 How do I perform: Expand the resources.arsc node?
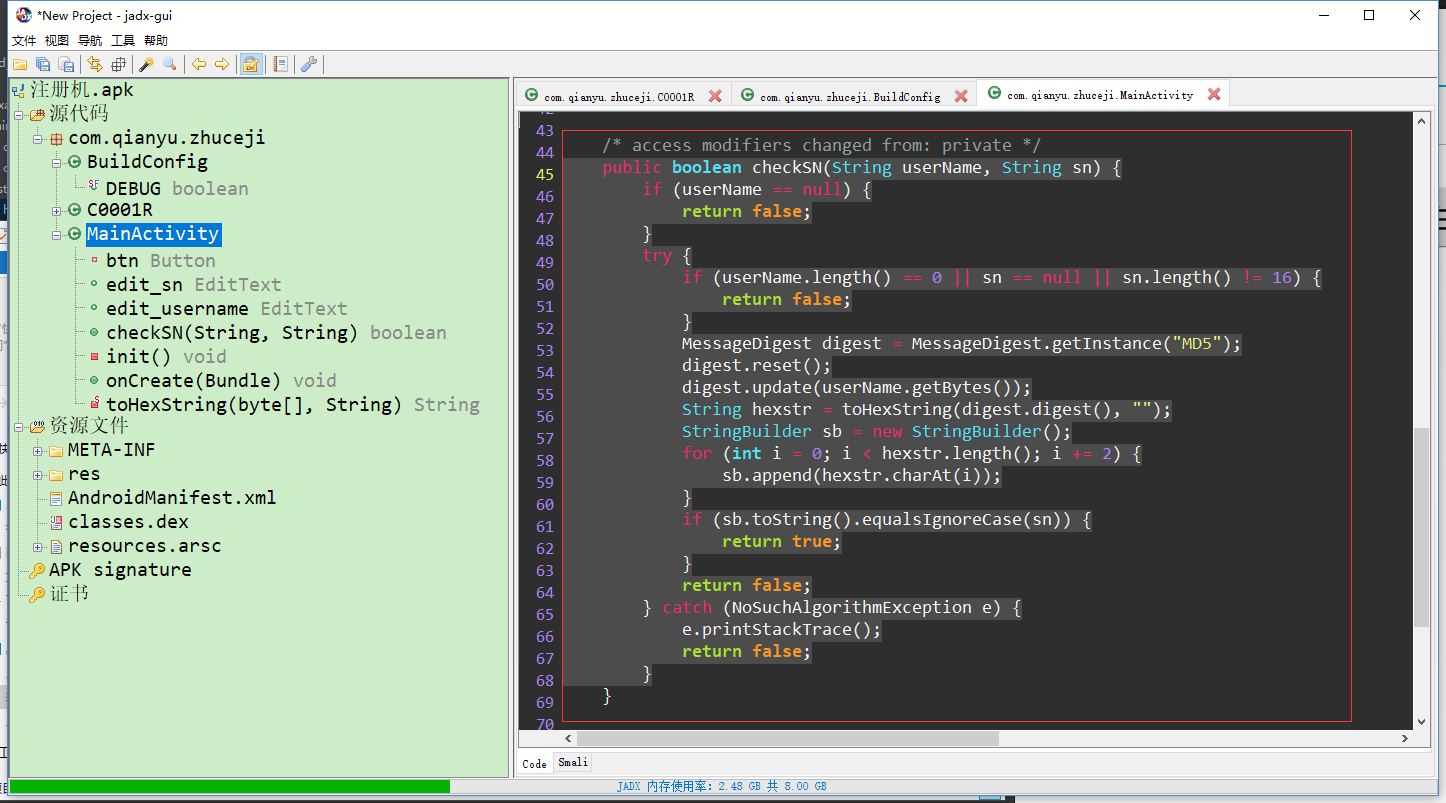pos(38,546)
